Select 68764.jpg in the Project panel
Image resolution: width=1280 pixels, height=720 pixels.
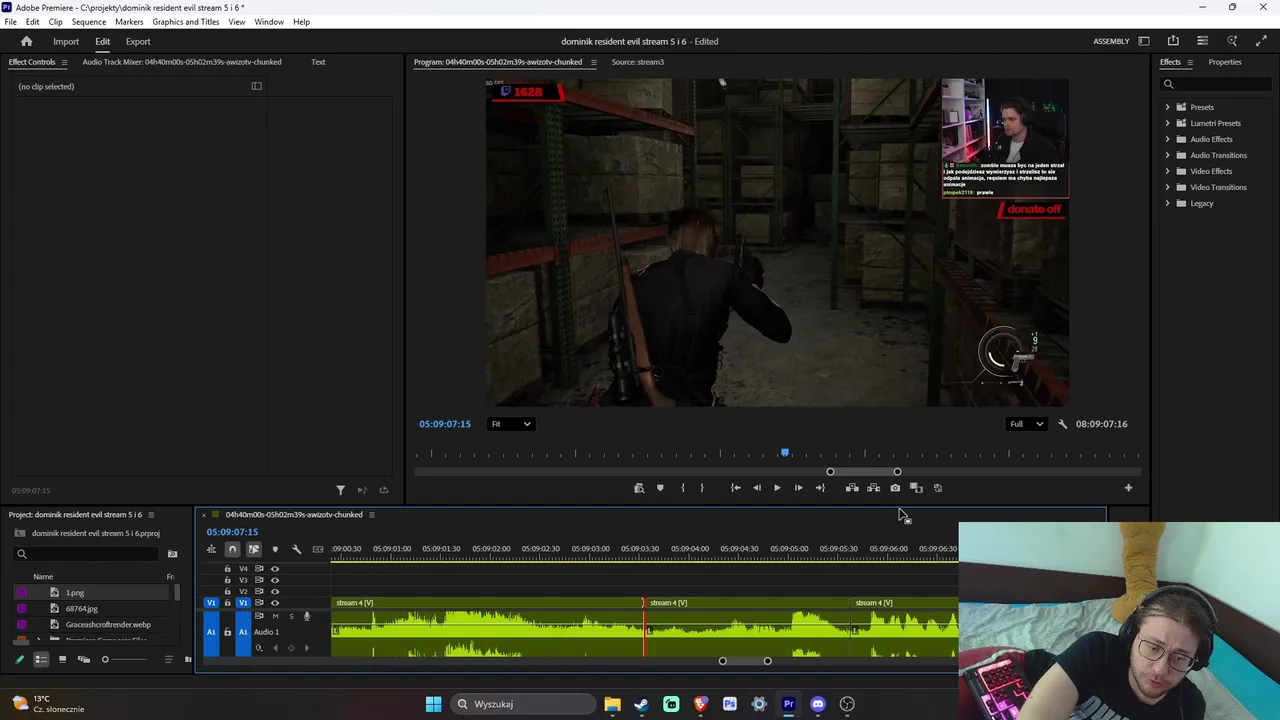pos(82,608)
